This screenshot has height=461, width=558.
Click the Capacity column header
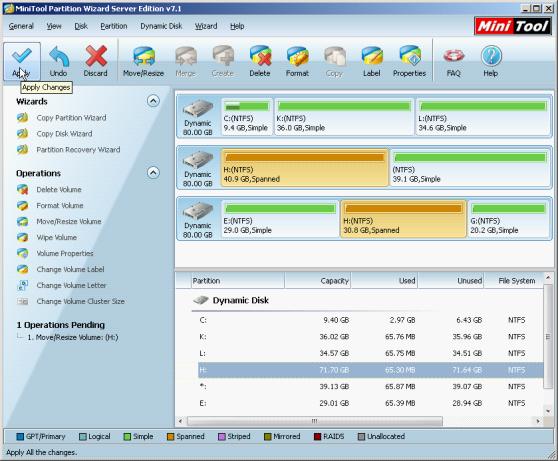(317, 281)
